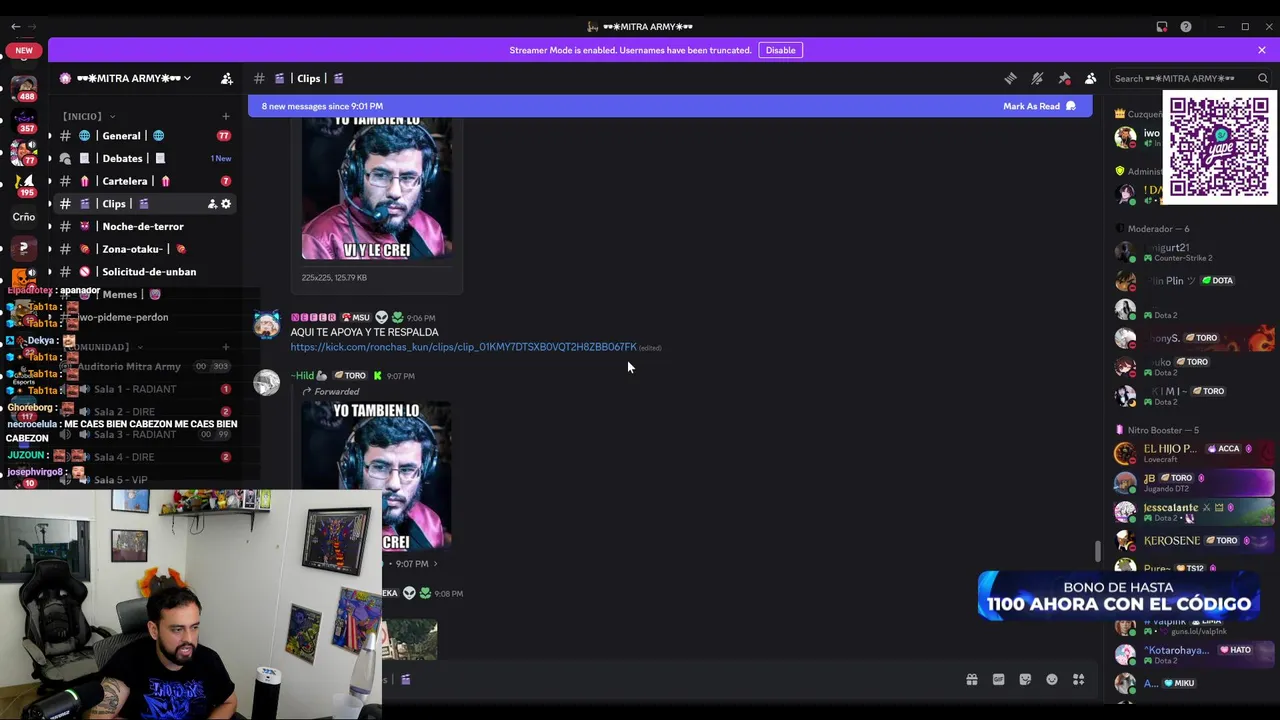Open the emoji picker icon

pyautogui.click(x=1052, y=680)
